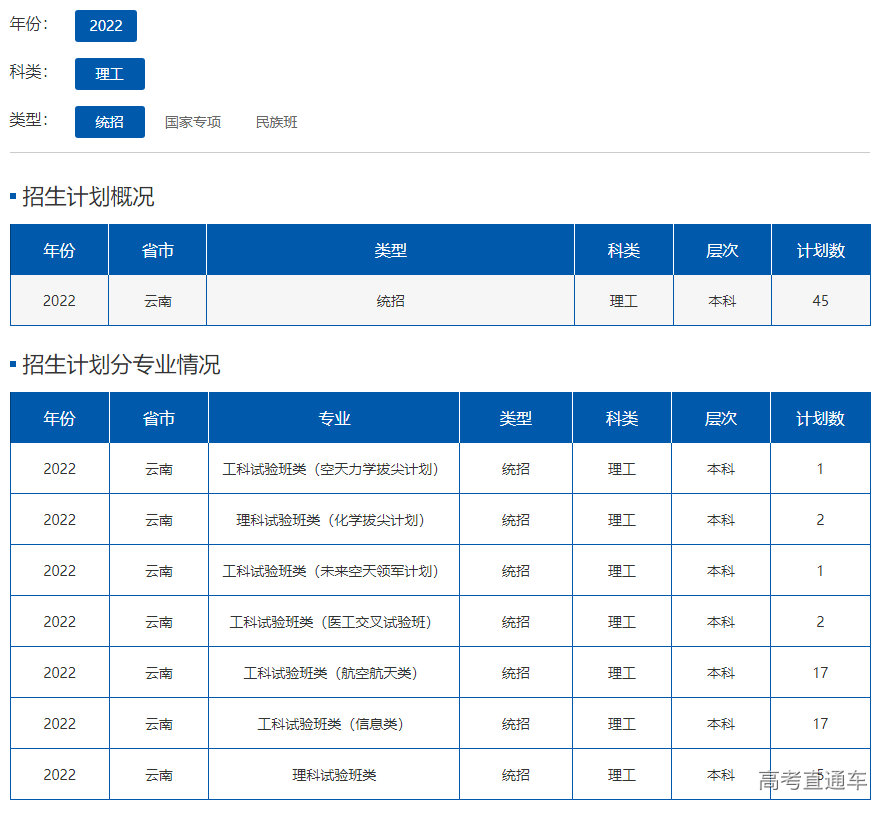Click the 工科试验班类（医工交叉试验班）entry
Image resolution: width=896 pixels, height=820 pixels.
point(333,620)
